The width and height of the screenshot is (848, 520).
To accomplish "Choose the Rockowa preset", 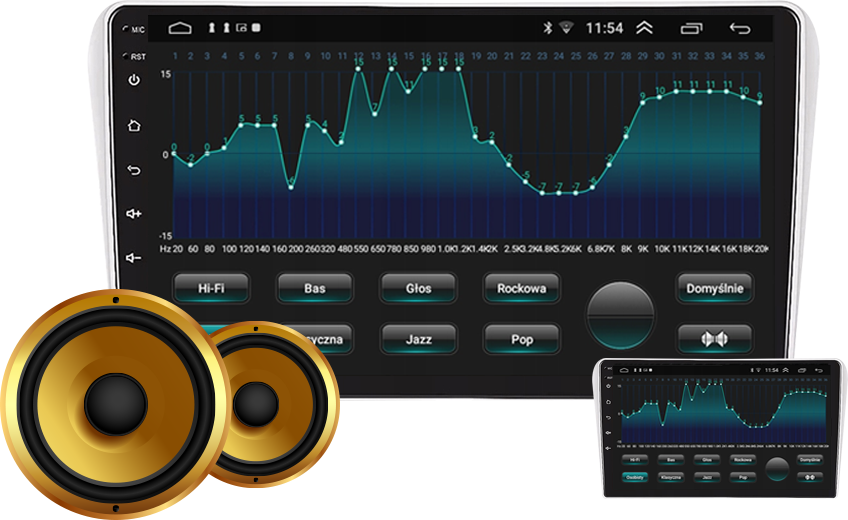I will tap(522, 288).
